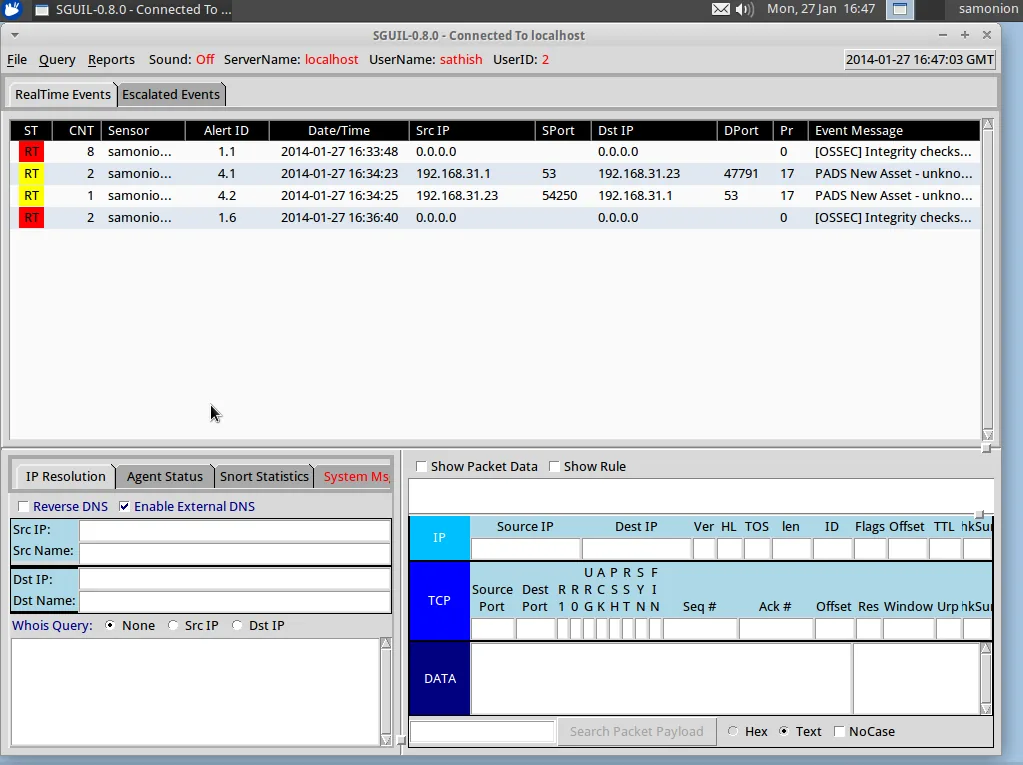The height and width of the screenshot is (765, 1023).
Task: Open the email envelope tray icon
Action: (721, 9)
